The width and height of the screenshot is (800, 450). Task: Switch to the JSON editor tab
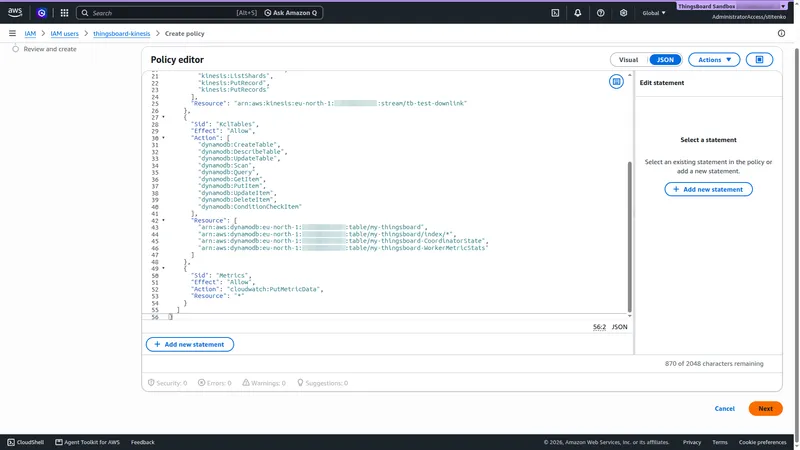pyautogui.click(x=665, y=60)
